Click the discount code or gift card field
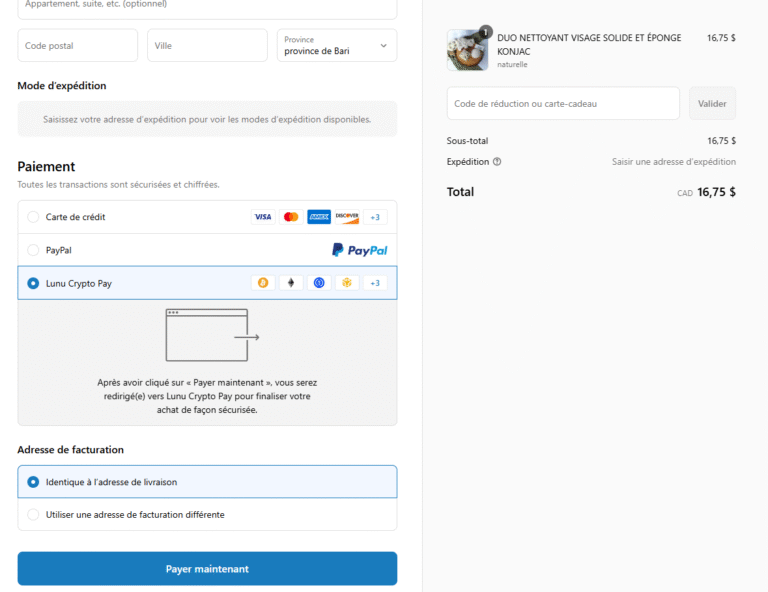Screen dimensions: 768x592 click(x=563, y=104)
